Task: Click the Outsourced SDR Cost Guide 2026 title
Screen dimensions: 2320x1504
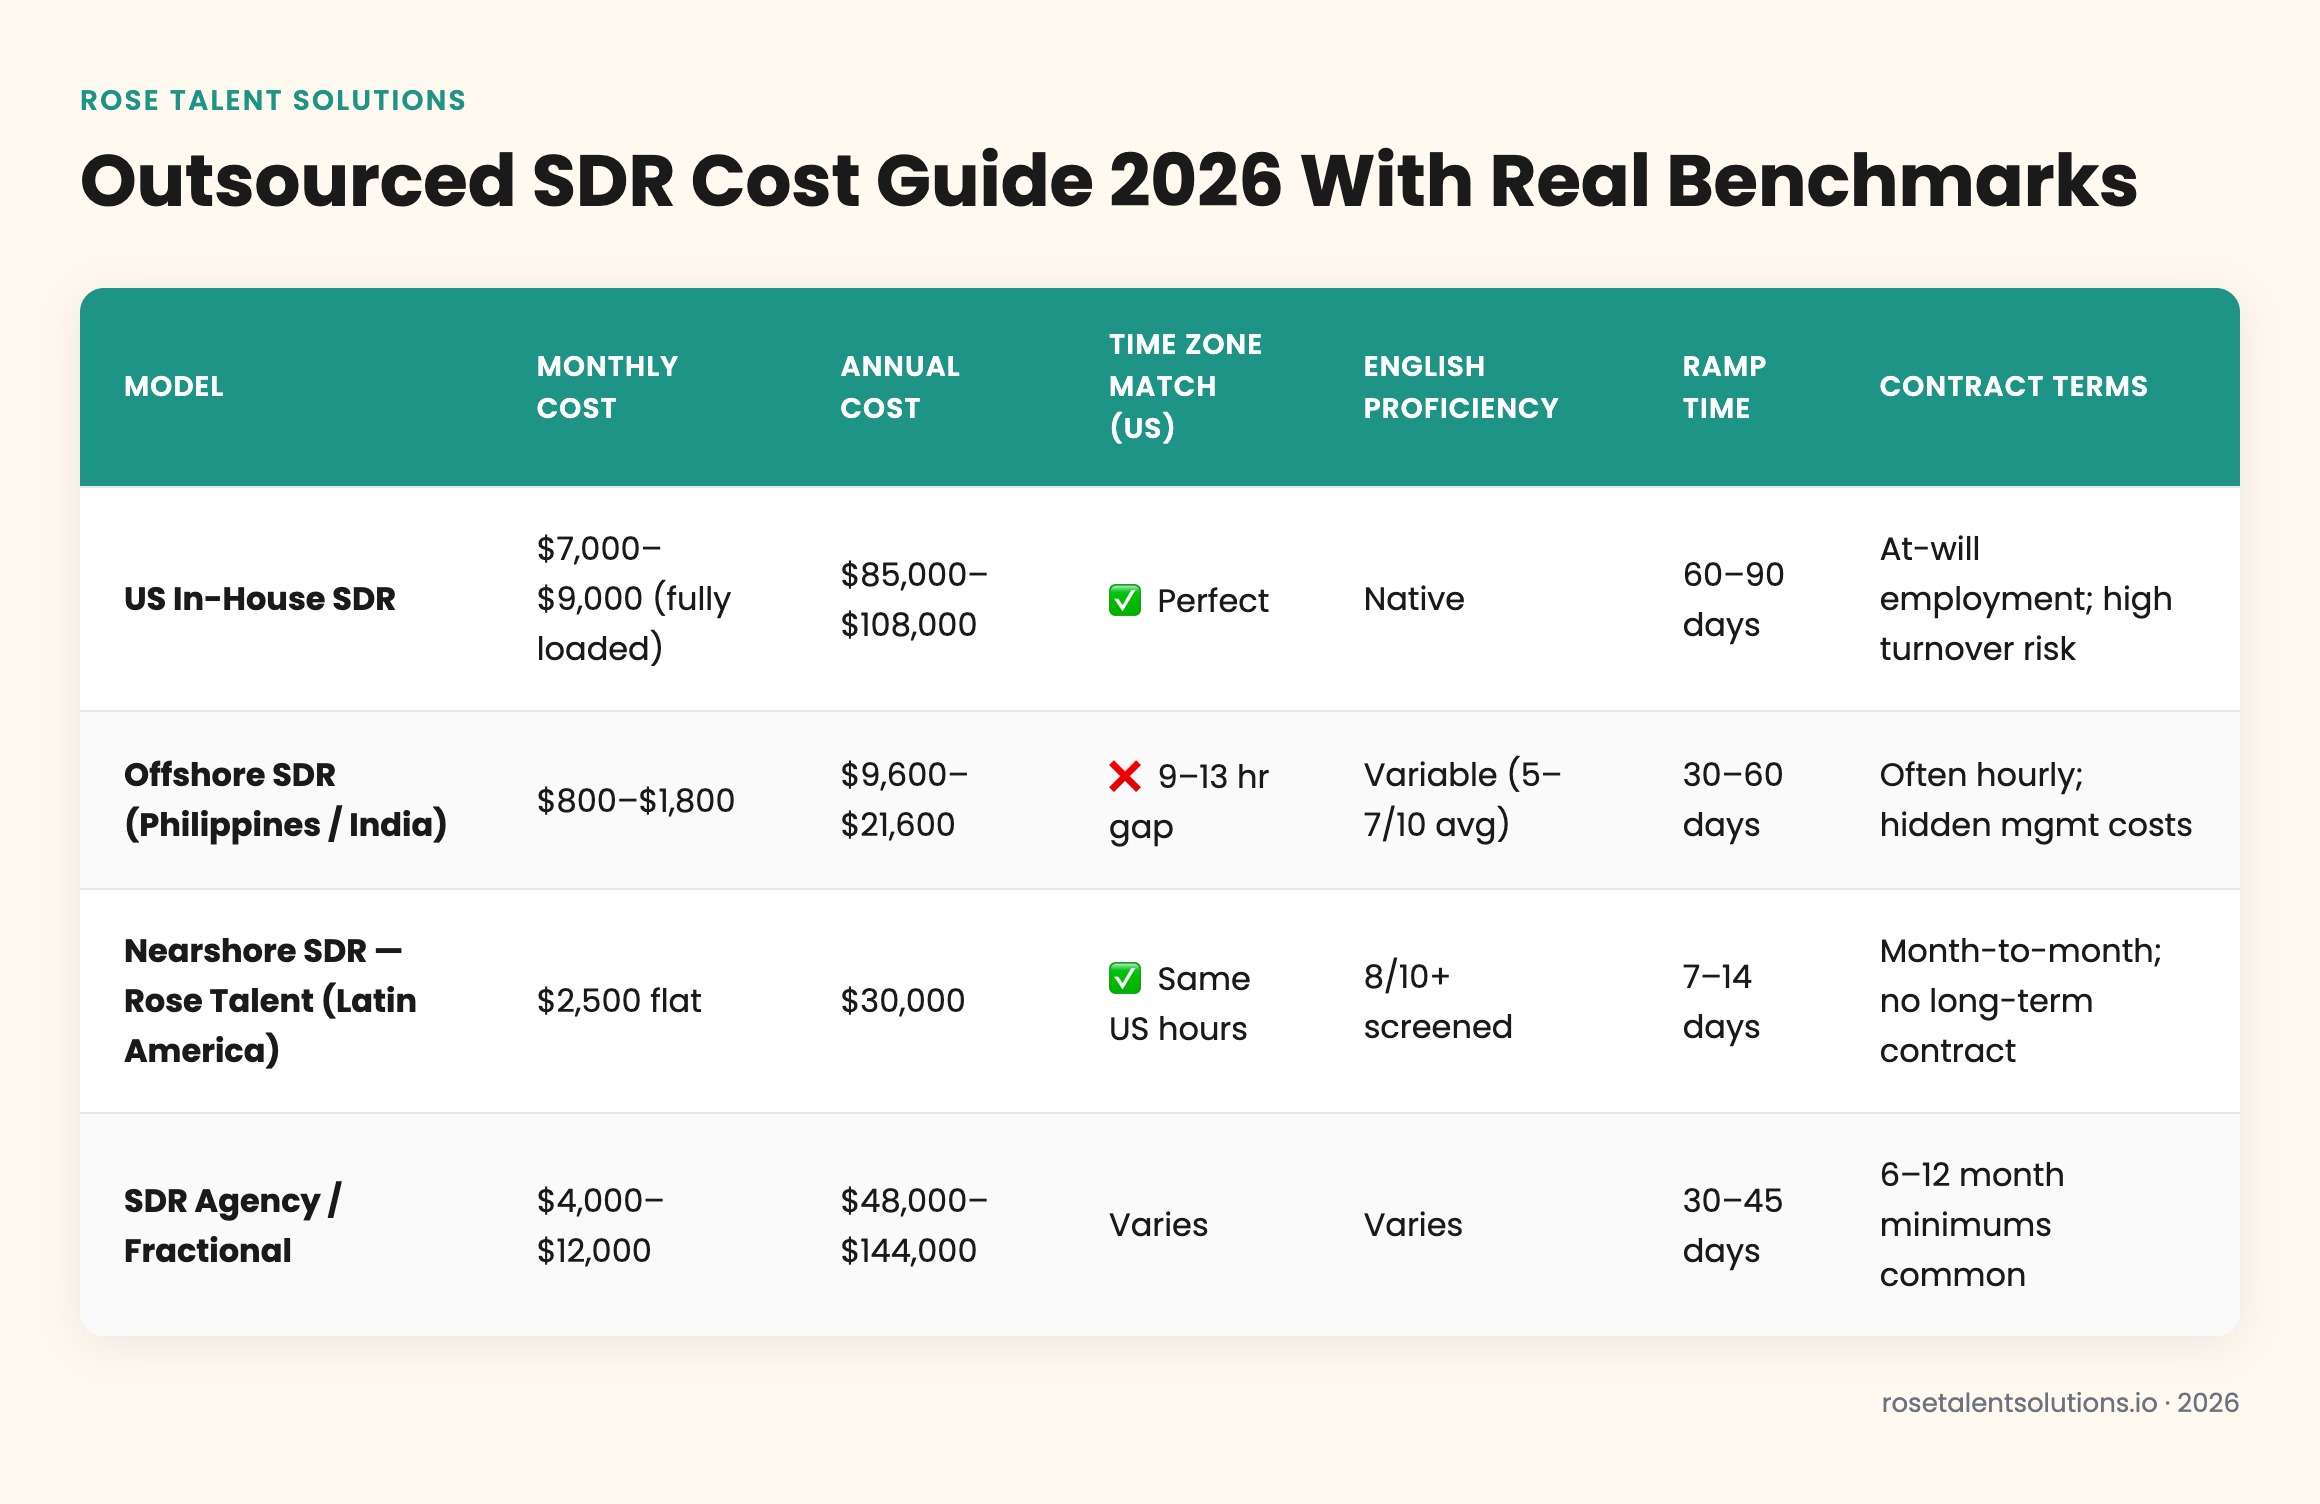Action: (x=1109, y=181)
